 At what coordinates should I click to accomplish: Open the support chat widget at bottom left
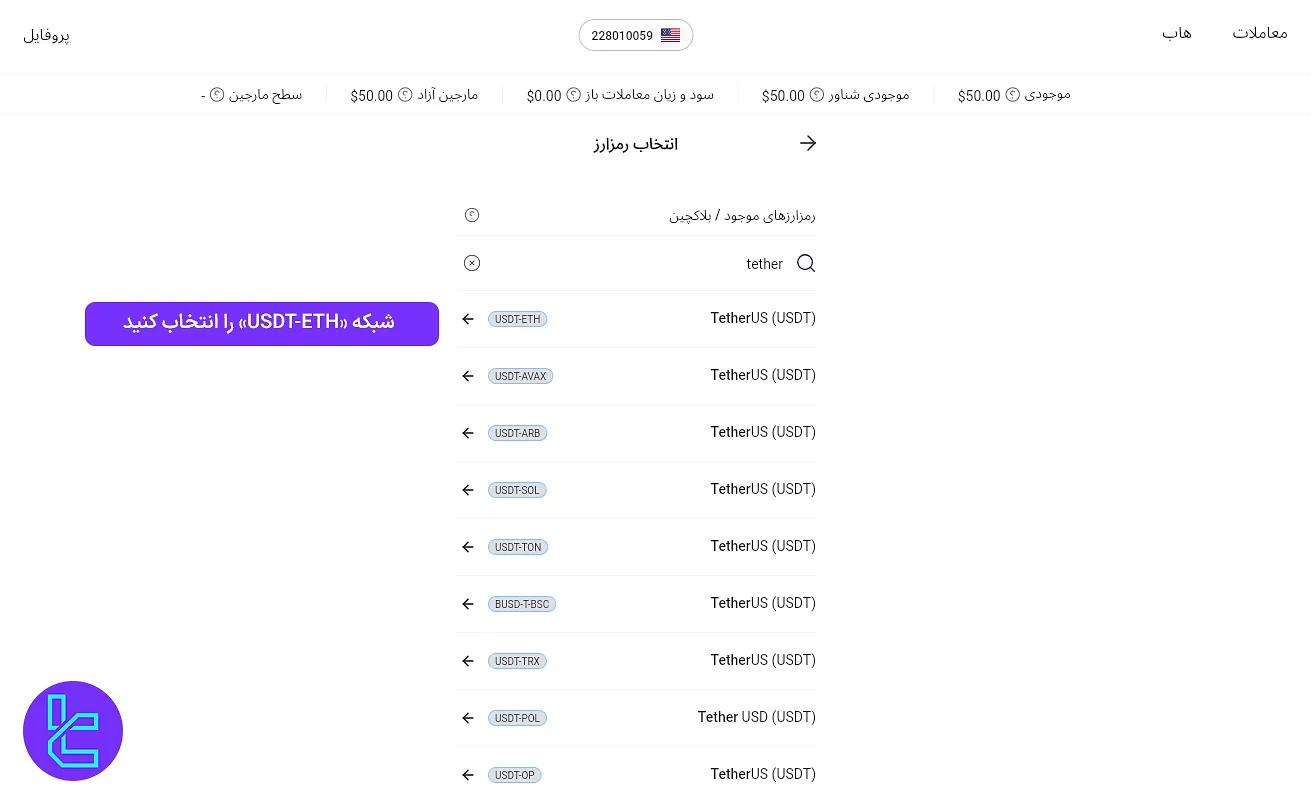tap(73, 731)
